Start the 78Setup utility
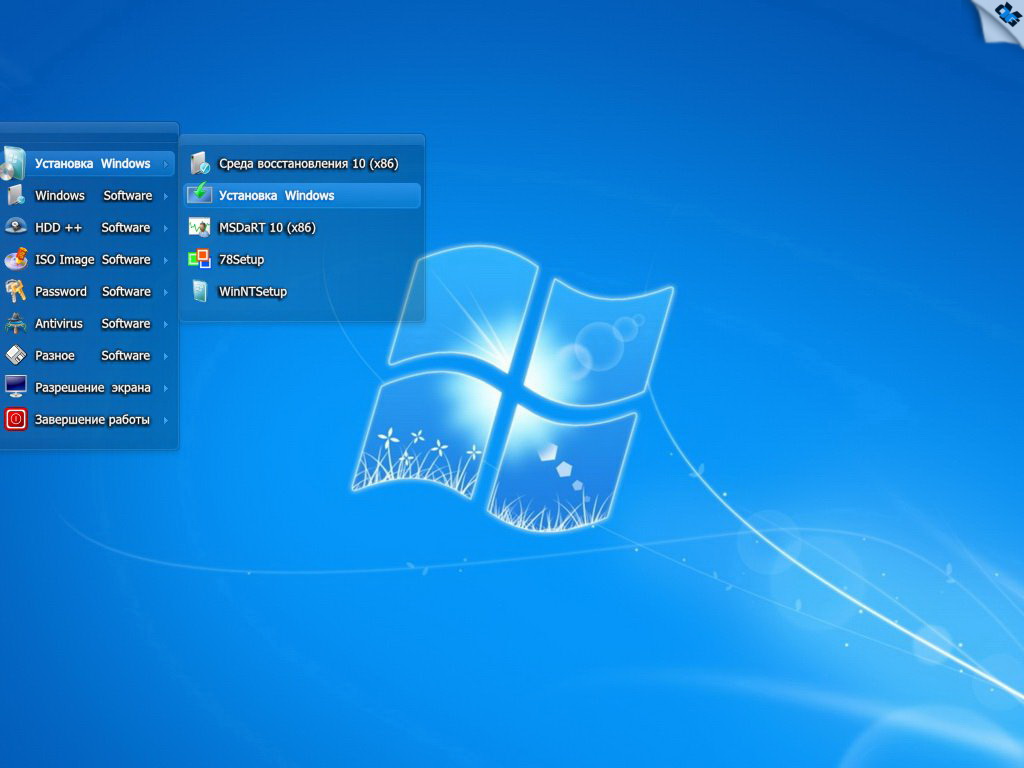This screenshot has width=1024, height=768. point(302,259)
